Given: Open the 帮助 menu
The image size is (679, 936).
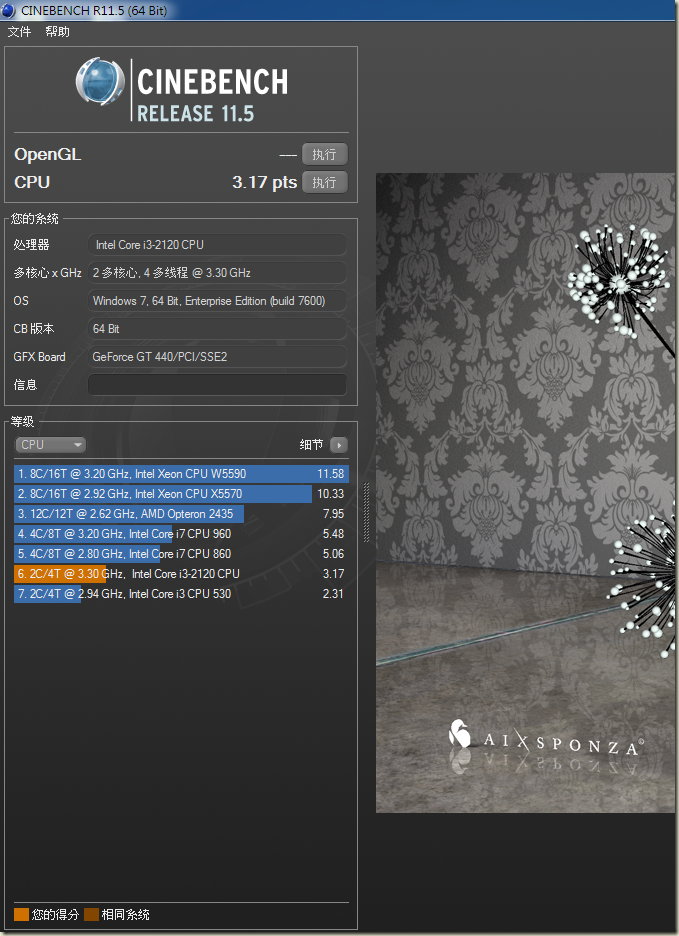Looking at the screenshot, I should point(57,32).
